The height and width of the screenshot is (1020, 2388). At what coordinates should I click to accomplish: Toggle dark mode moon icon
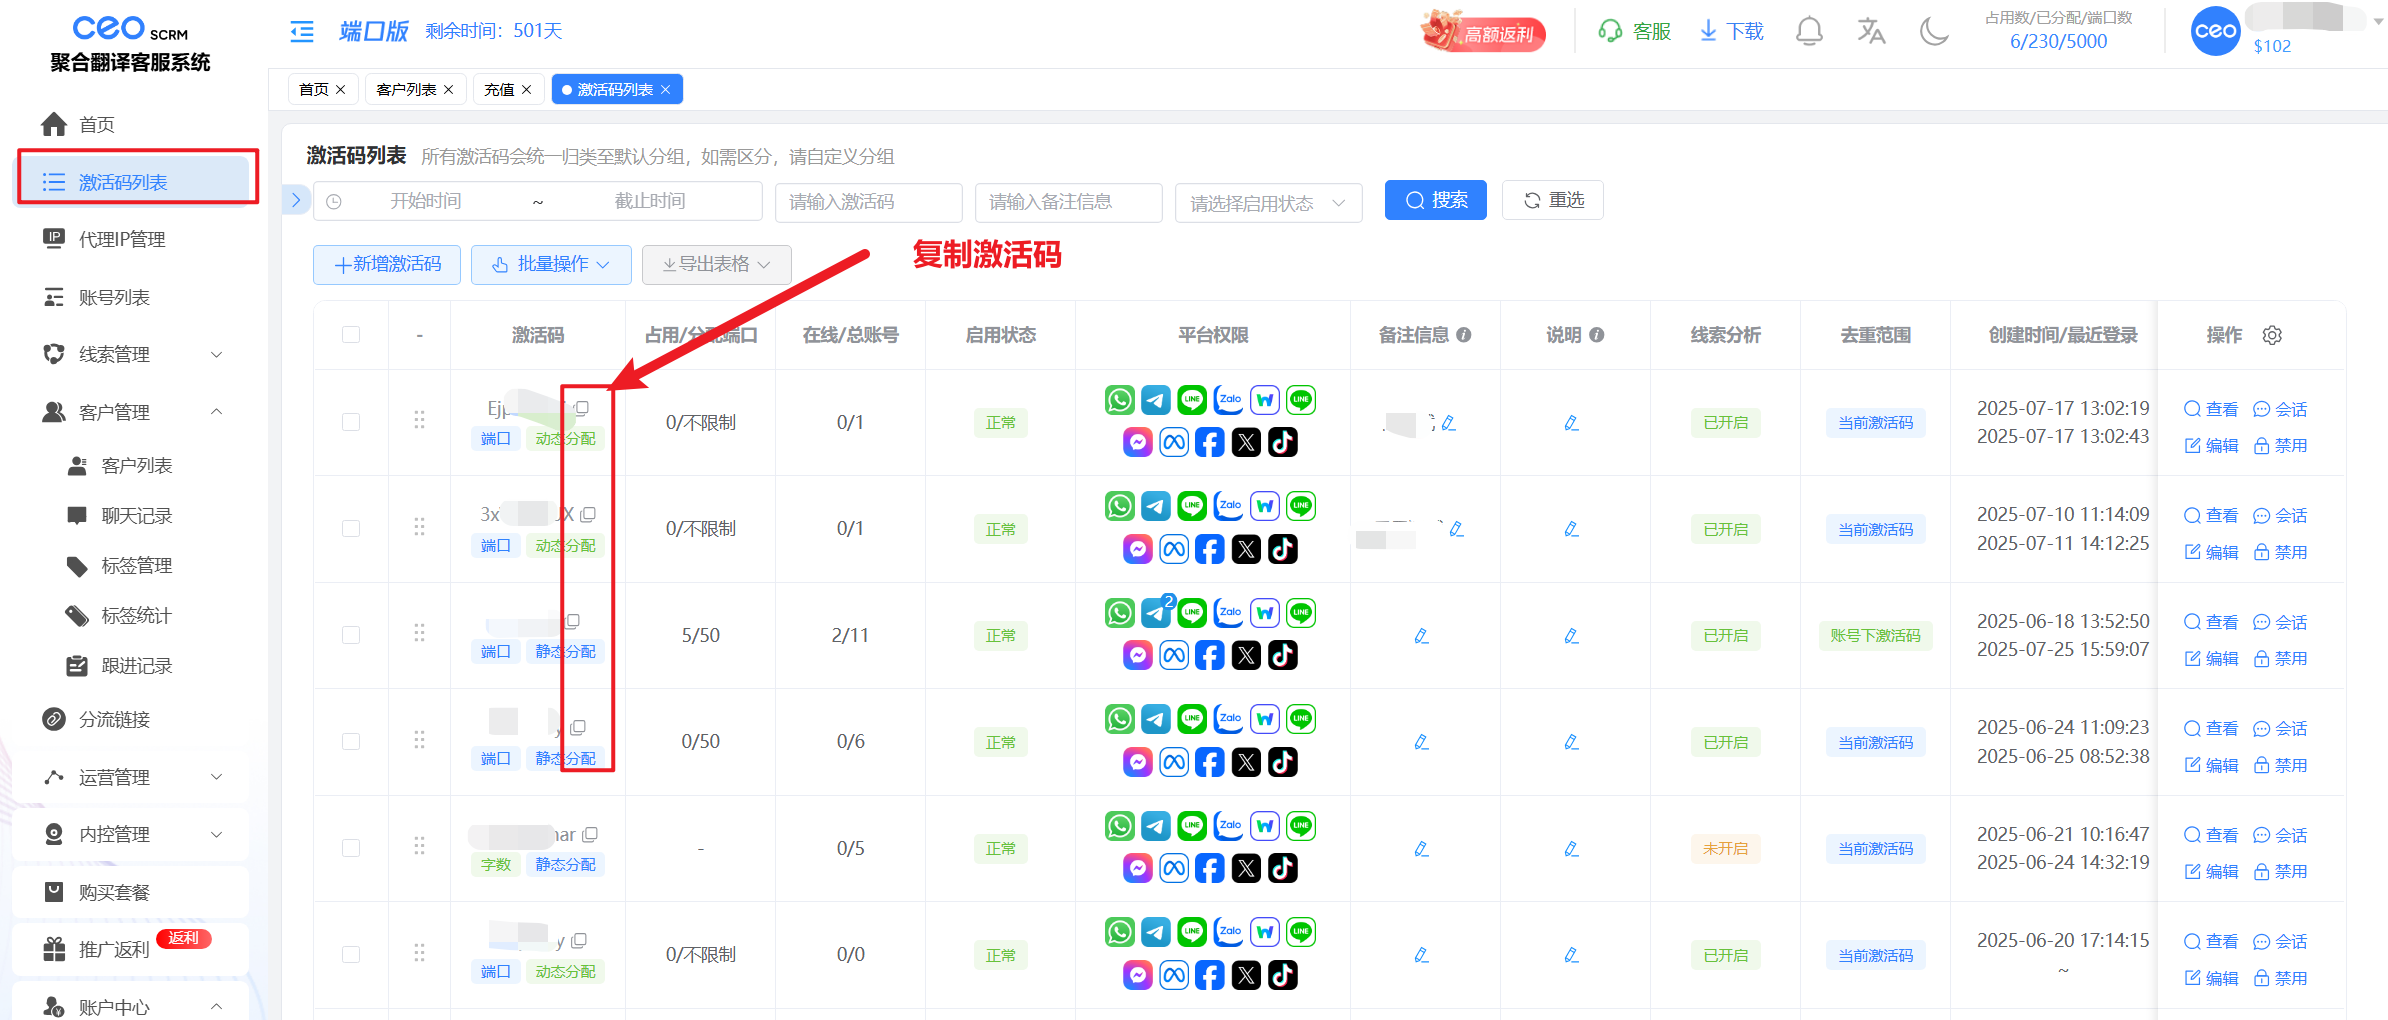(1934, 32)
